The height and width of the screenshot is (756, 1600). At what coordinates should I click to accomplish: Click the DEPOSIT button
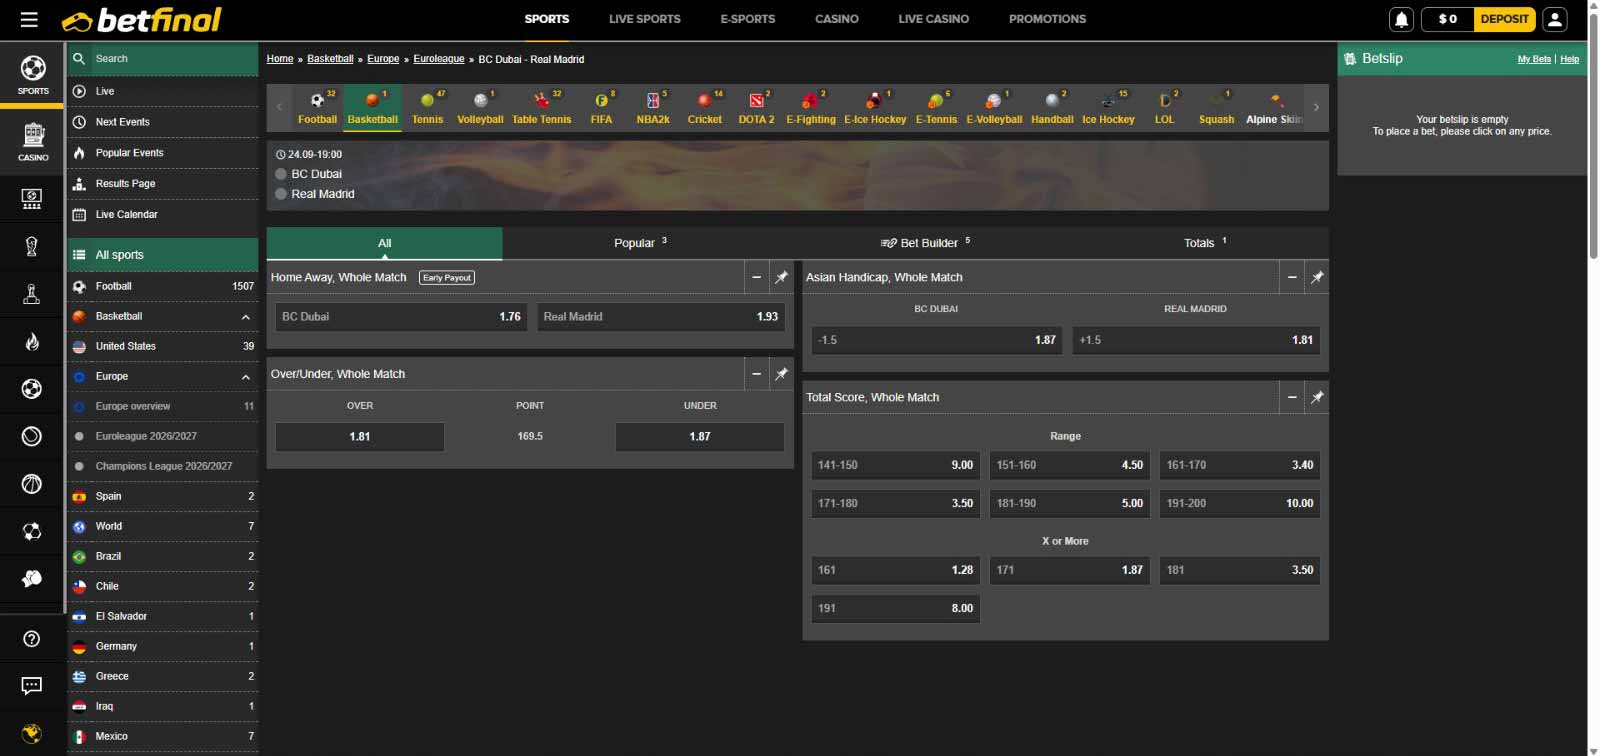(1504, 19)
